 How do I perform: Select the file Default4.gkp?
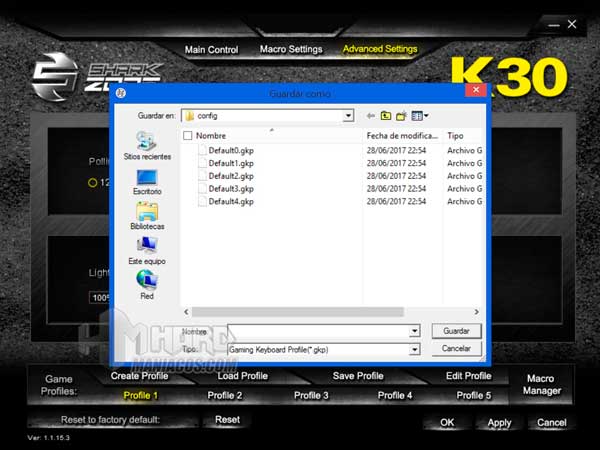tap(231, 201)
